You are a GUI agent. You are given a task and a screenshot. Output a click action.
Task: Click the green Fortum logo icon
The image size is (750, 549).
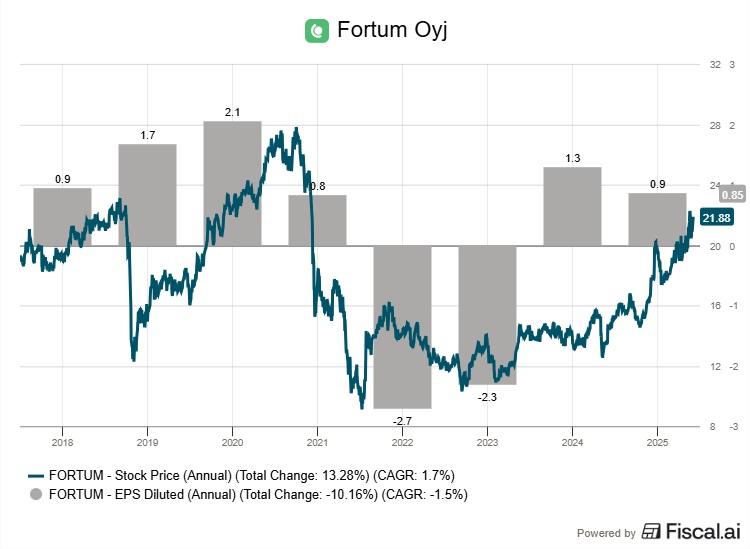tap(317, 30)
